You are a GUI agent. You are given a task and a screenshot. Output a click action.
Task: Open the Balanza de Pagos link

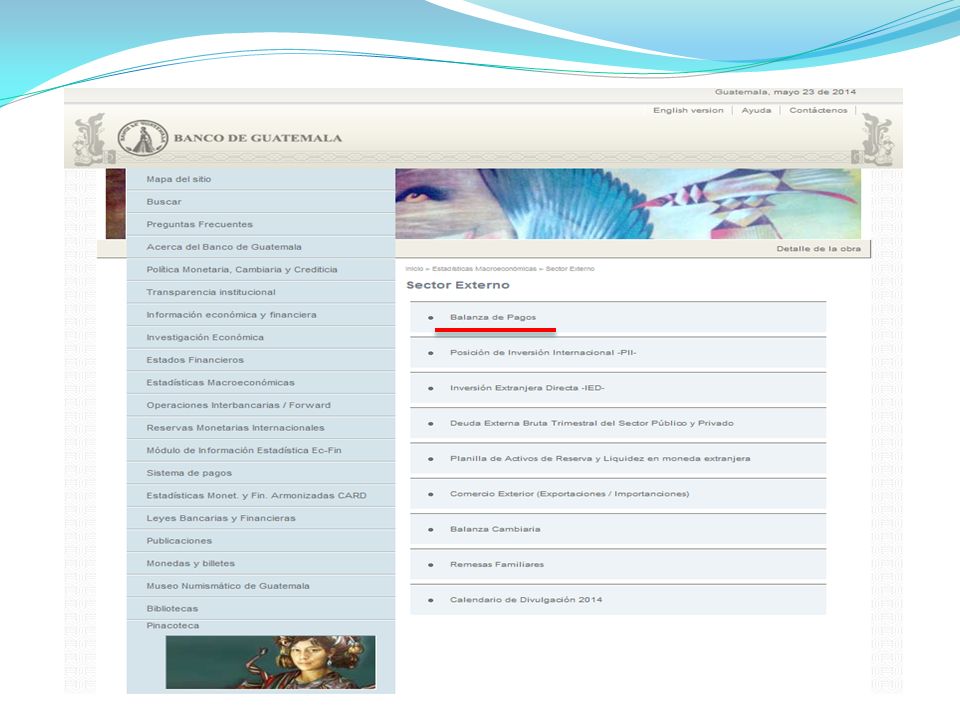(x=493, y=318)
